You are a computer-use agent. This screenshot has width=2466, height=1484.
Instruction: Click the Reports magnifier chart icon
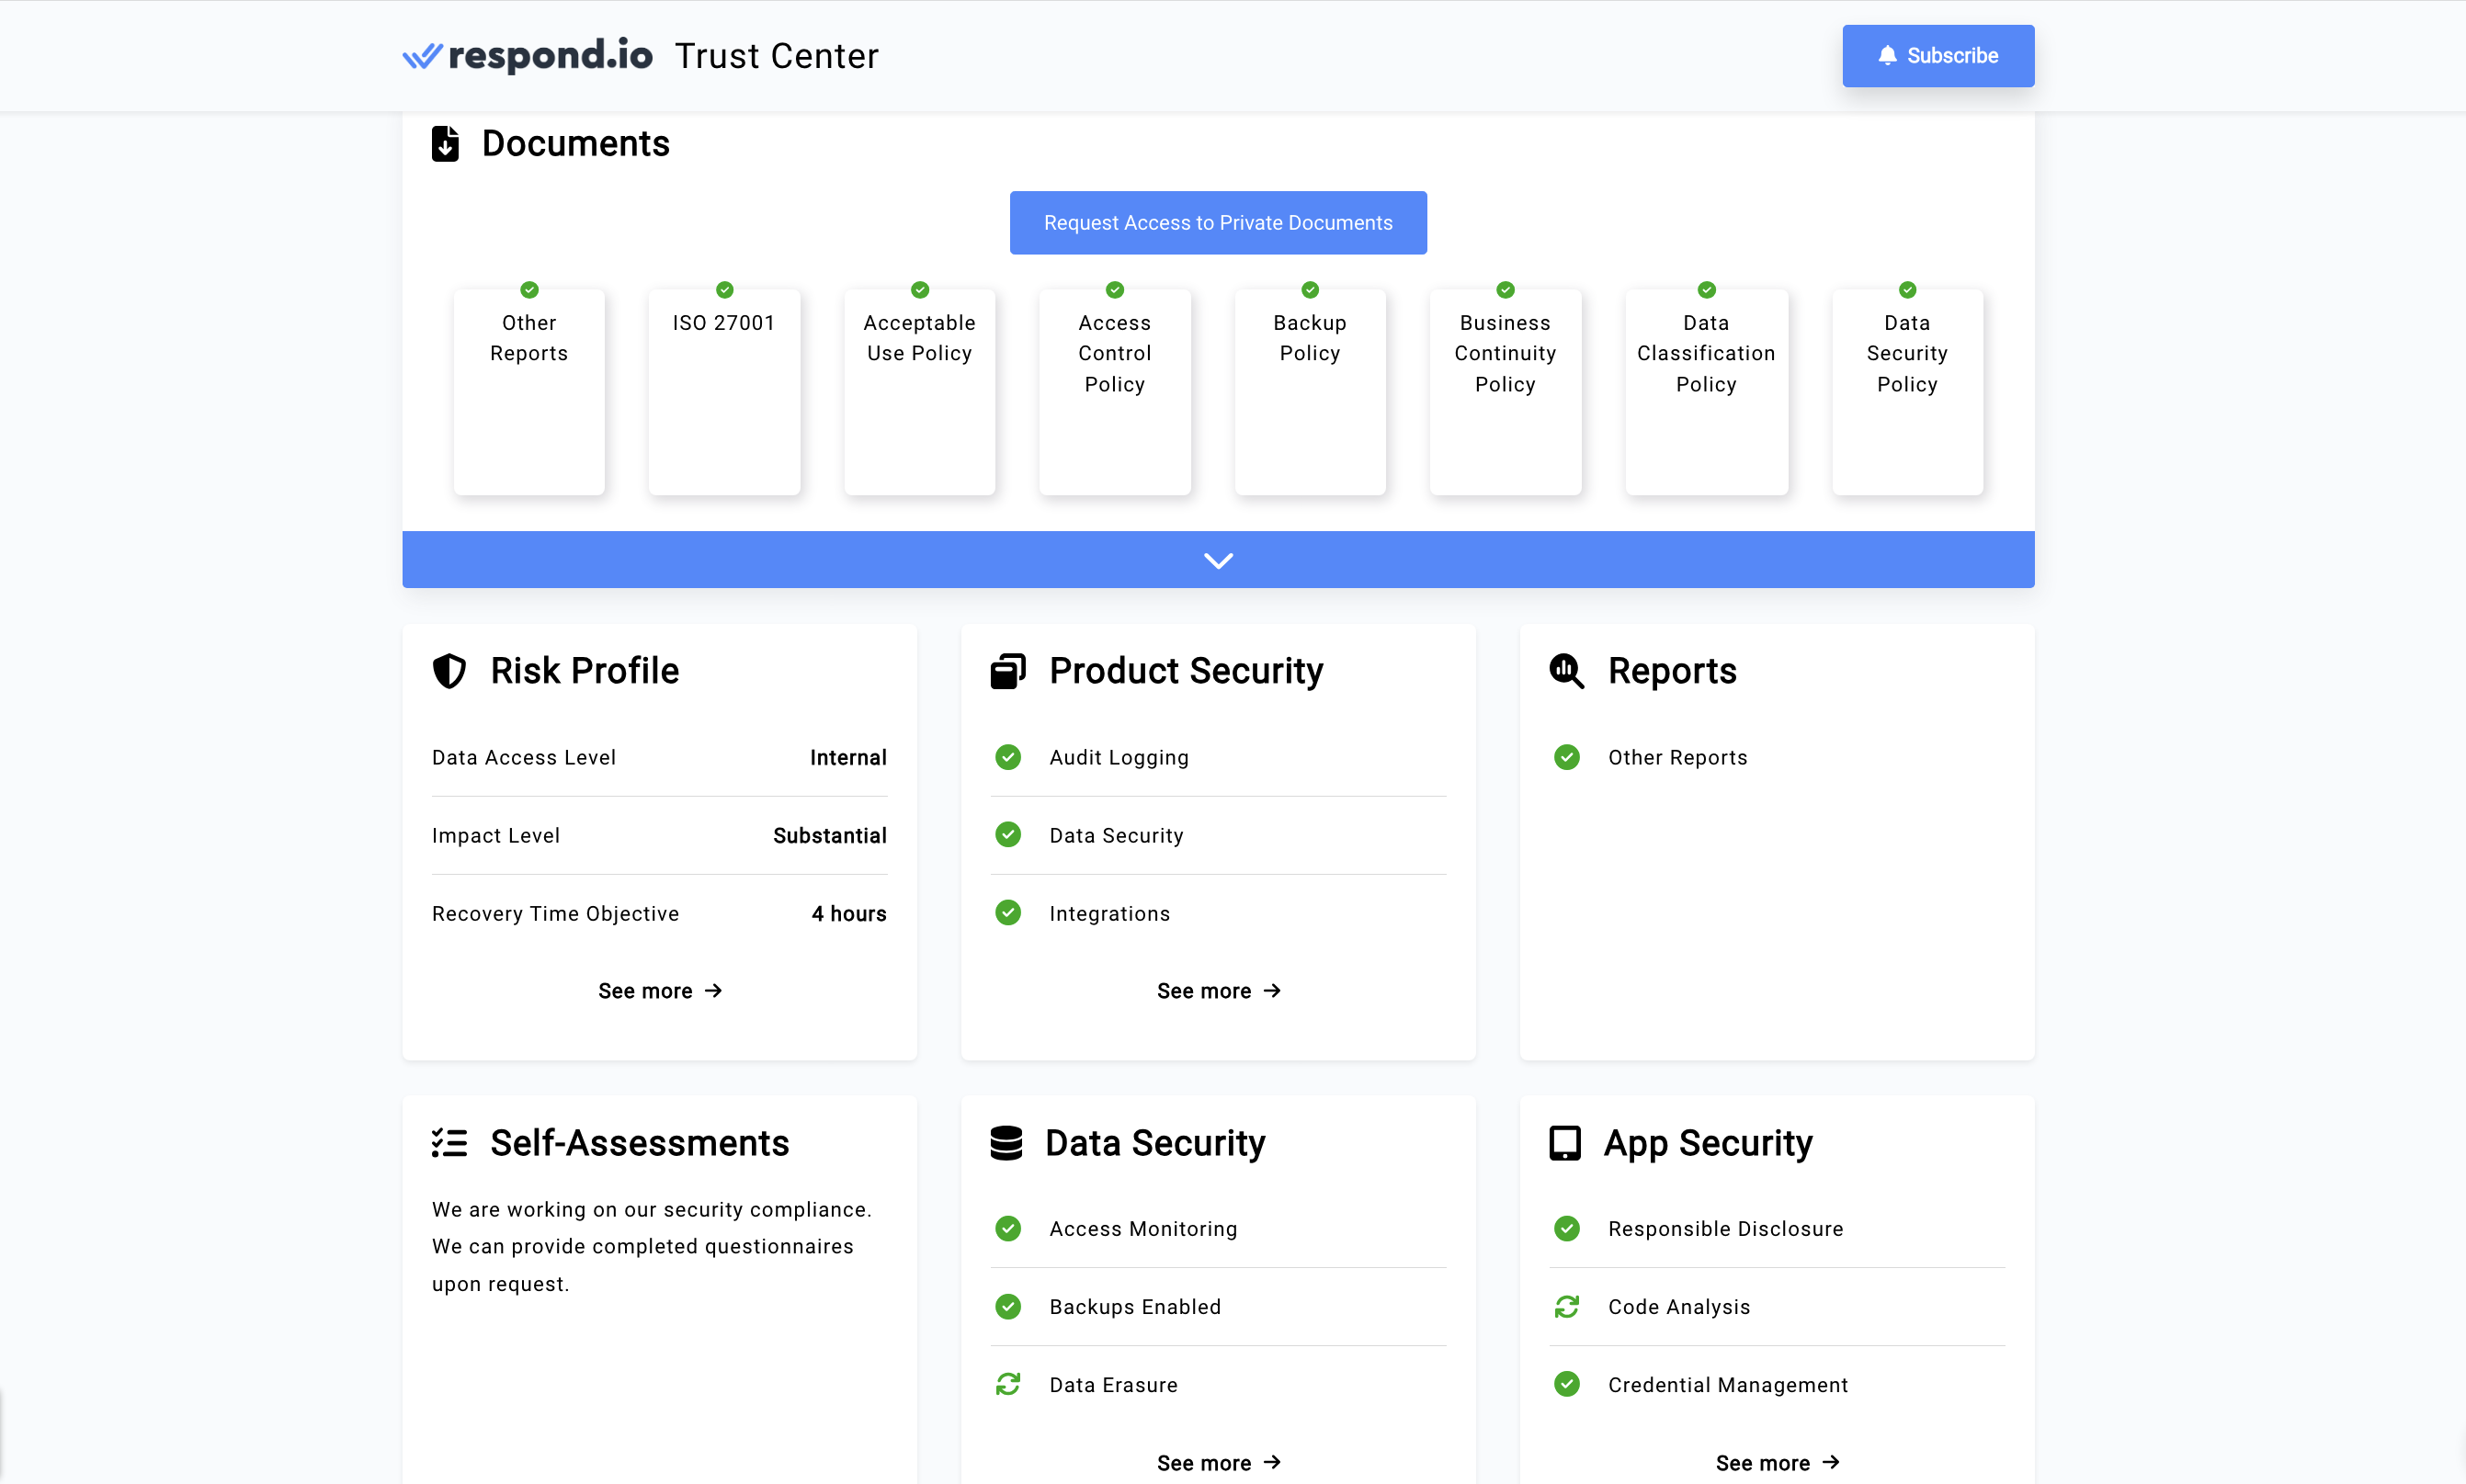(1566, 671)
